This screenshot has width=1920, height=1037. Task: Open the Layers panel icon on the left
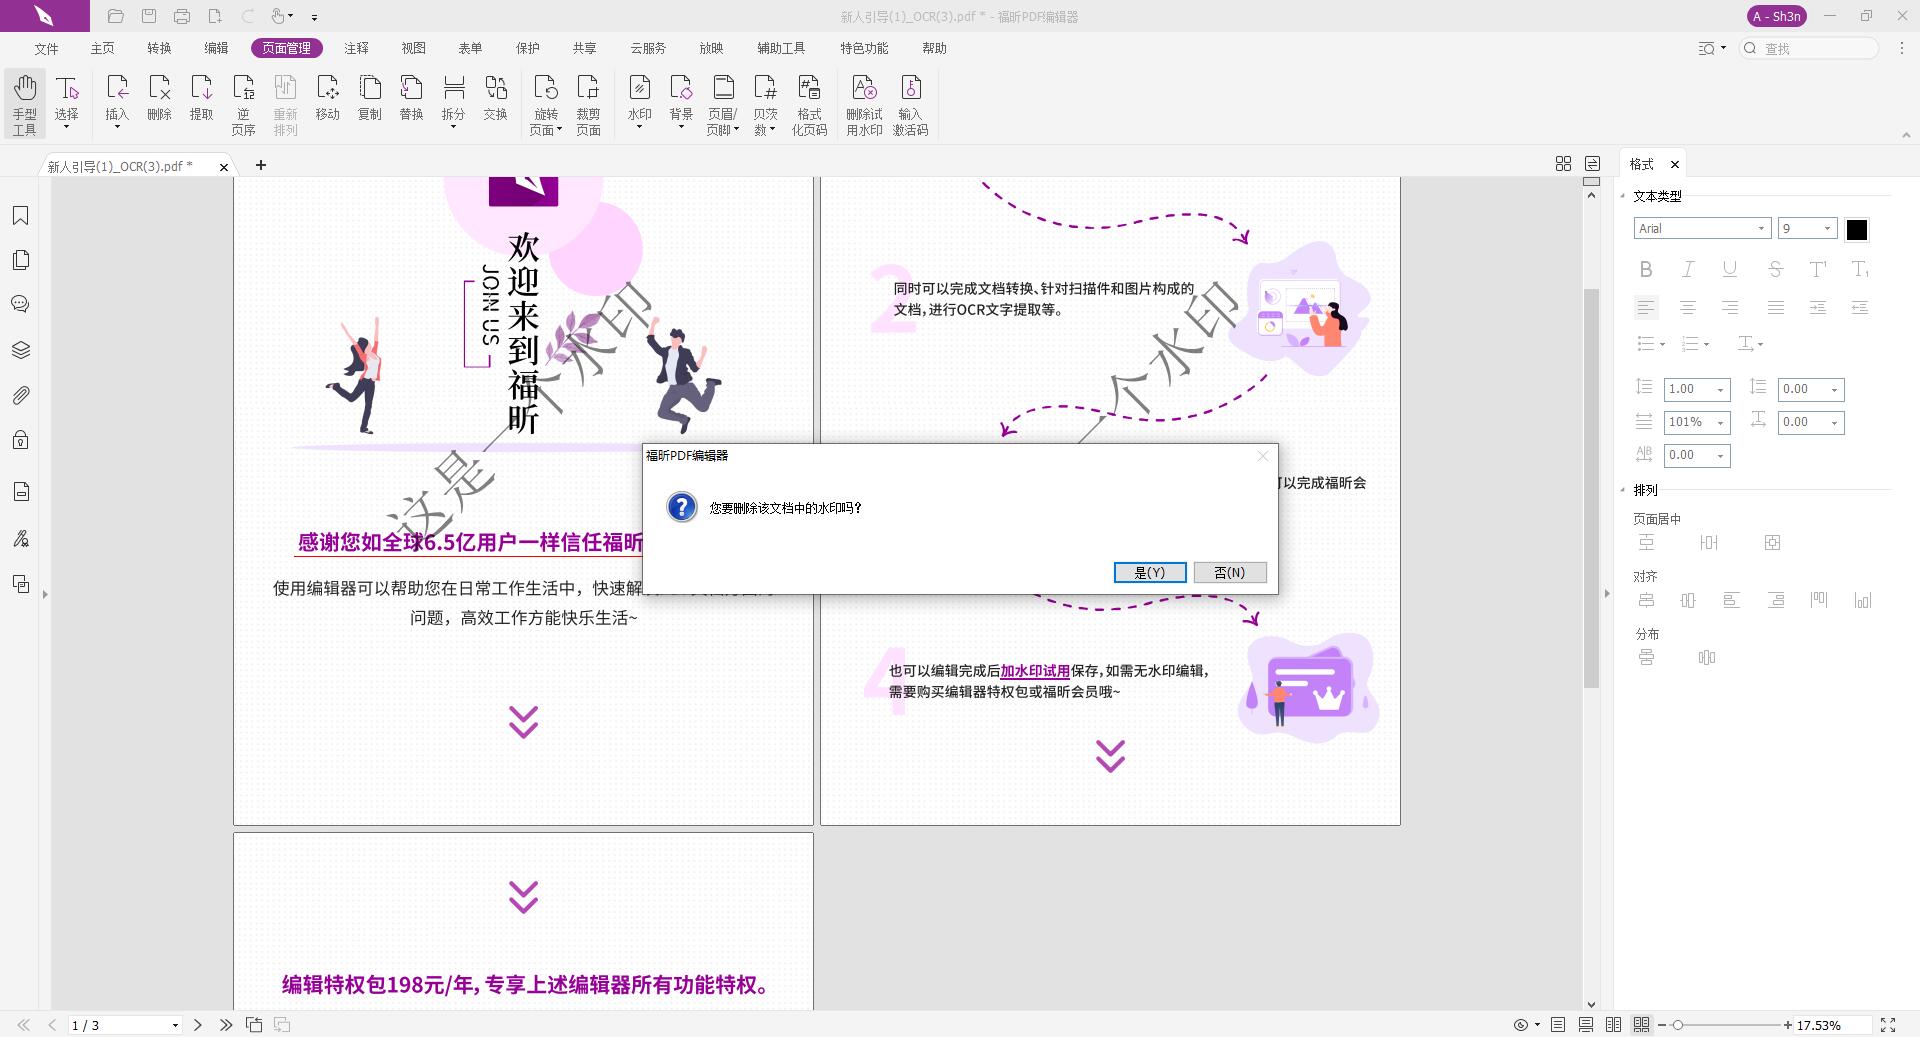coord(21,349)
